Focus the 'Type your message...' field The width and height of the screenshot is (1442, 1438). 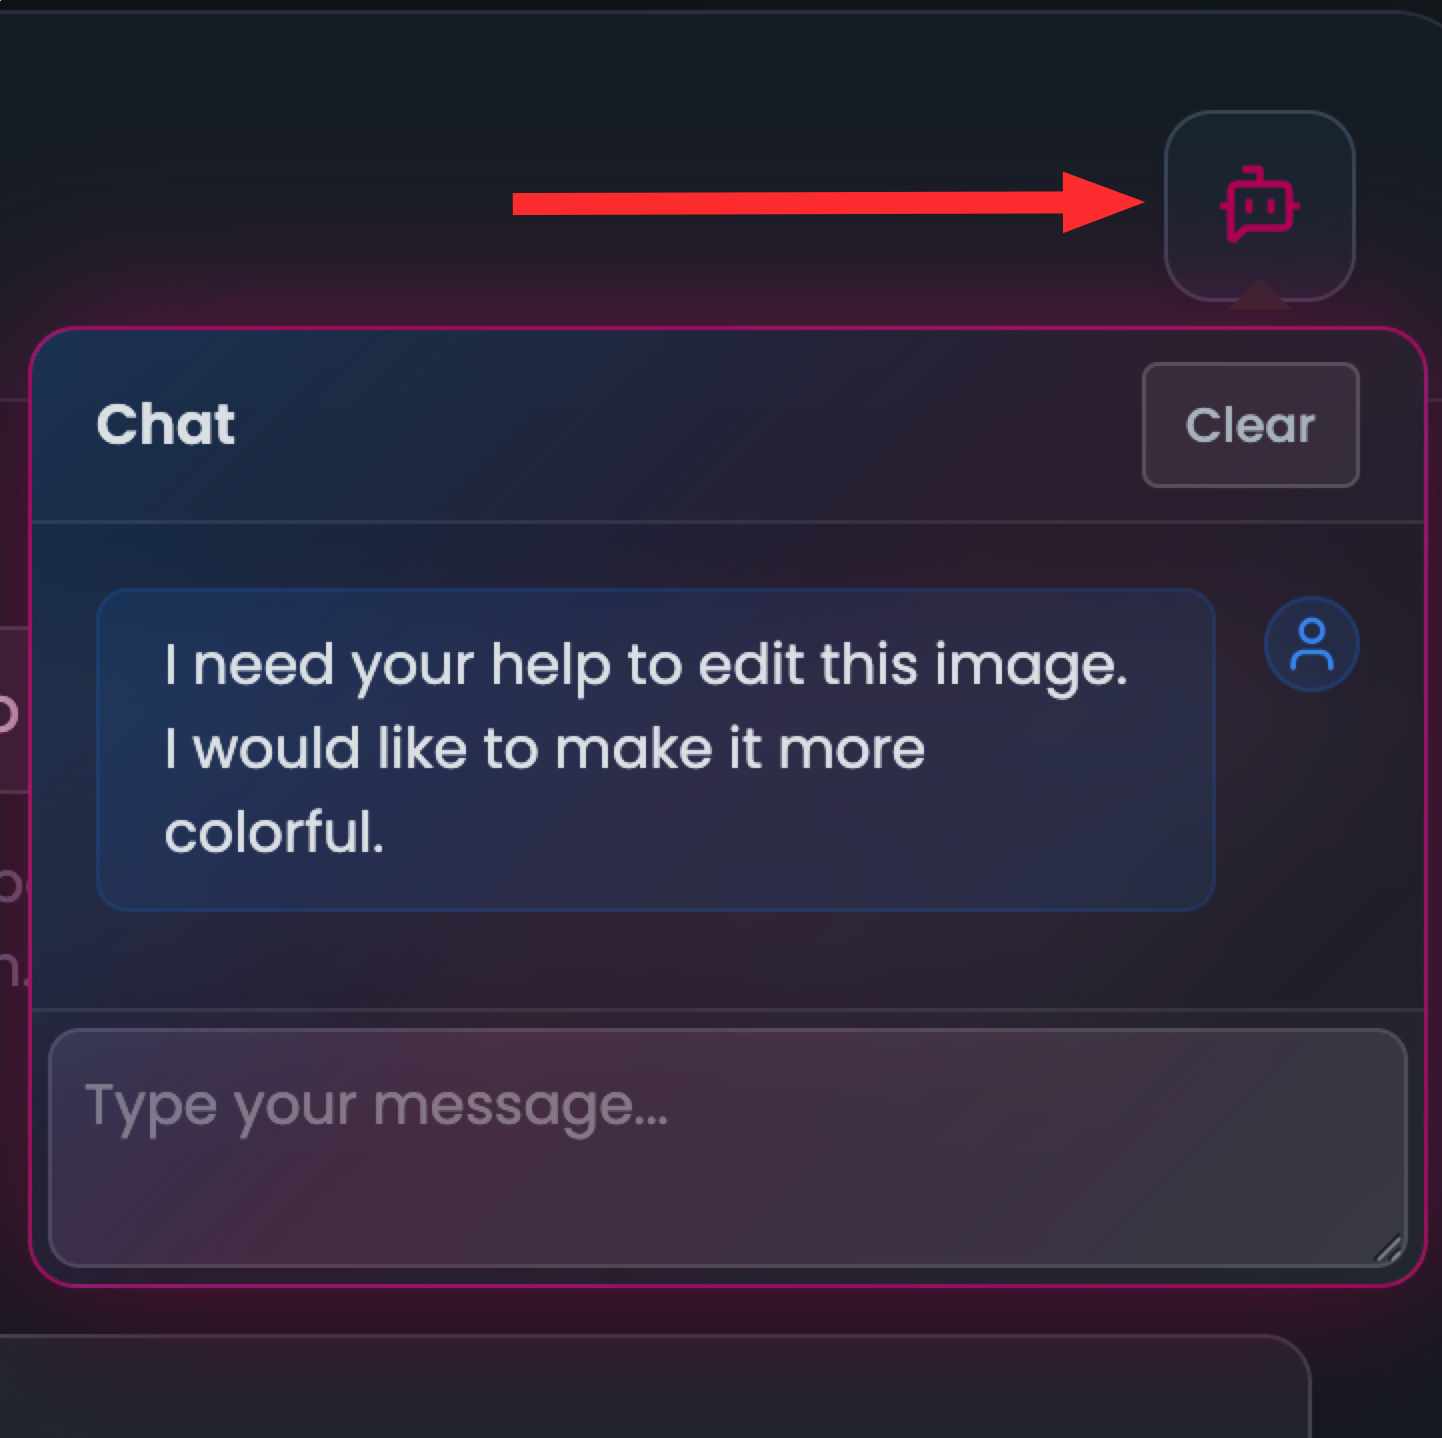[728, 1148]
